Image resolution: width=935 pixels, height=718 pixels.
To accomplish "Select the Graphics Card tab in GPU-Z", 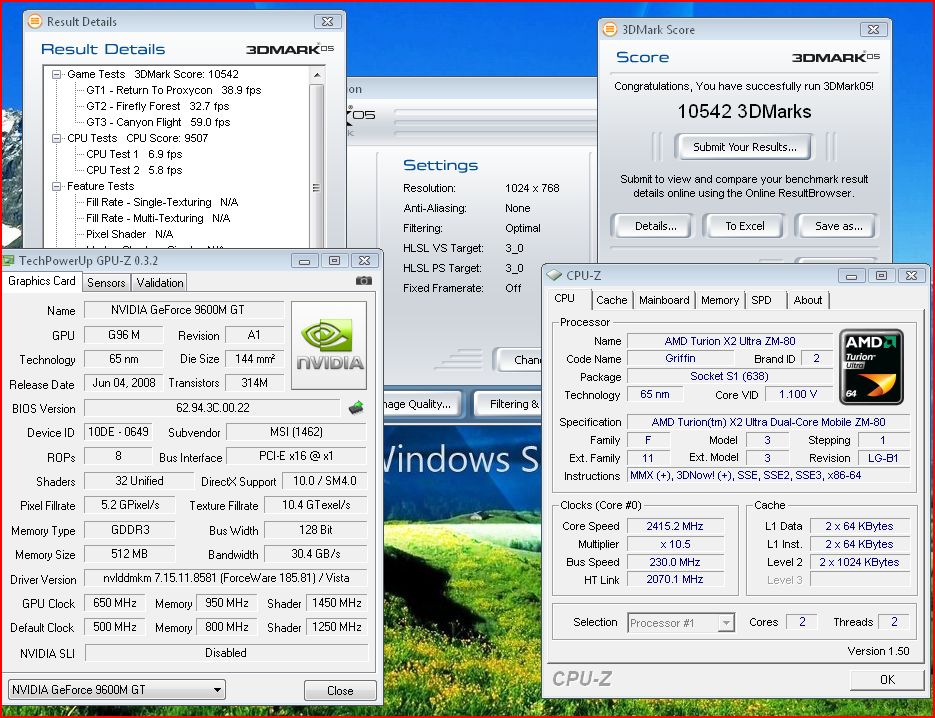I will [x=42, y=281].
